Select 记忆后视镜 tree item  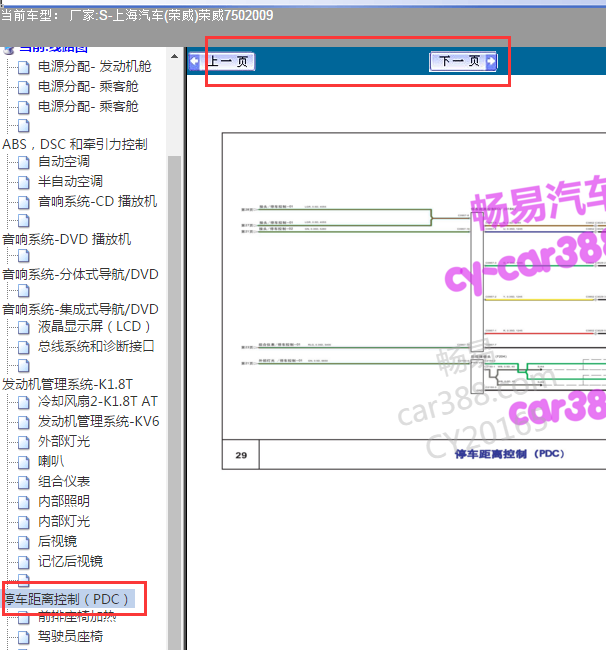point(70,561)
